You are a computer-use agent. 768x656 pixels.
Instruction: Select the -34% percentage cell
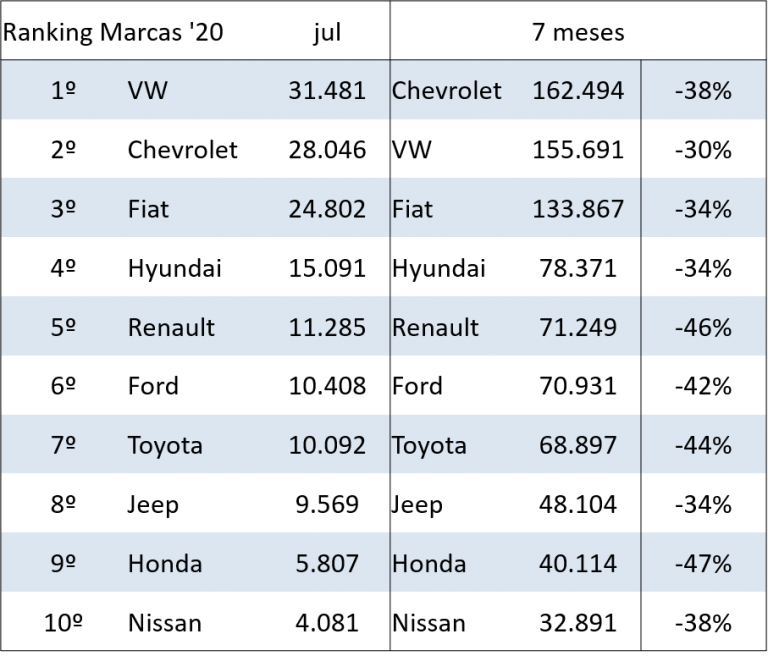[703, 209]
